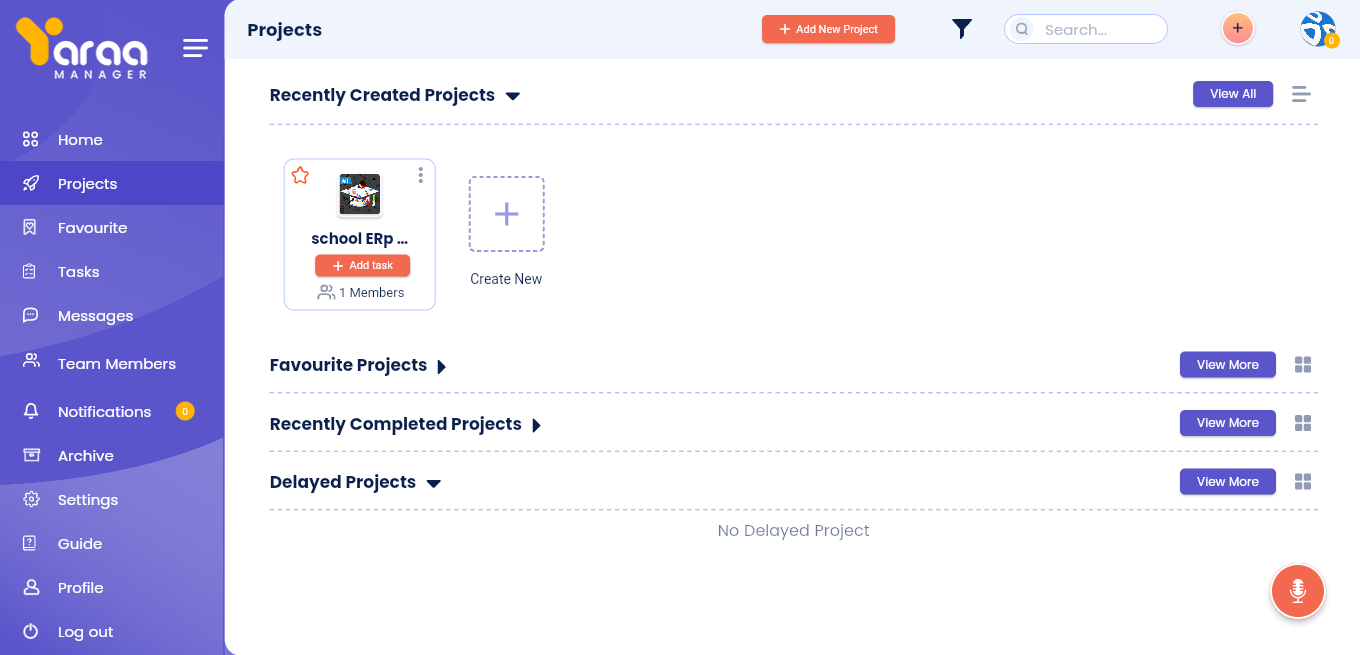Go to Team Members in sidebar
The image size is (1360, 655).
click(116, 364)
